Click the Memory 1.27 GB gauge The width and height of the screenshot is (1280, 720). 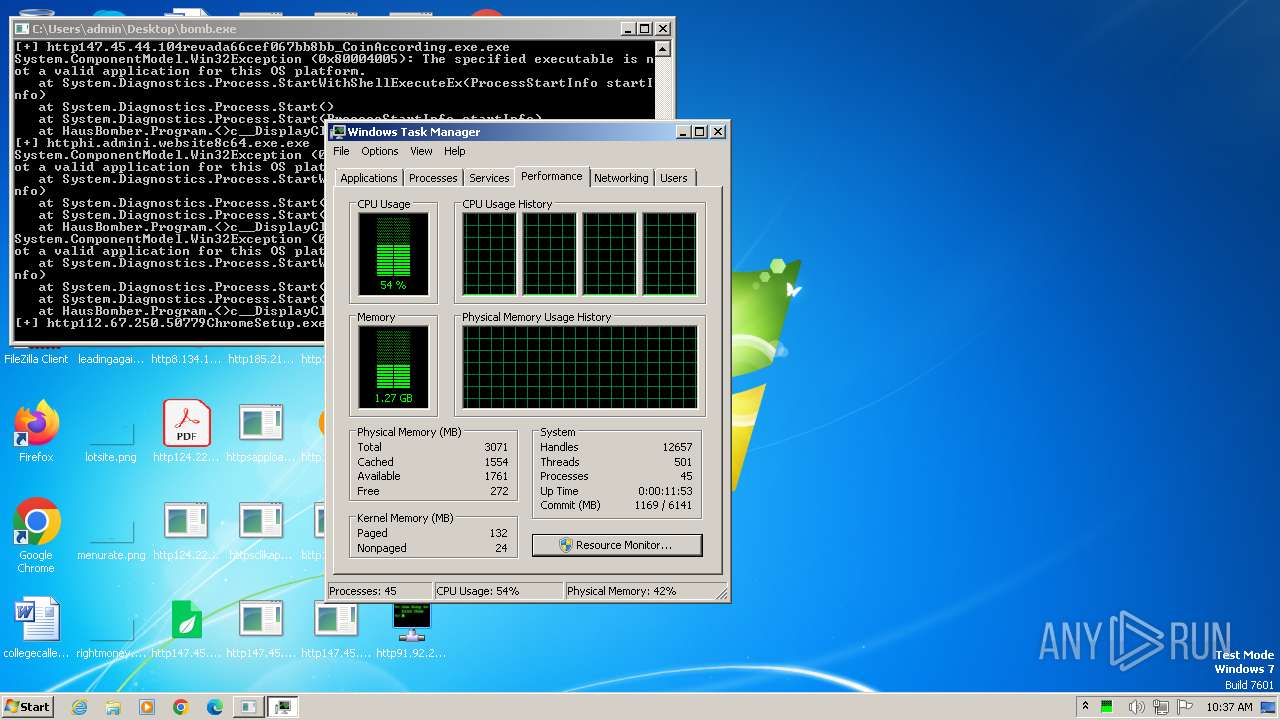coord(393,367)
